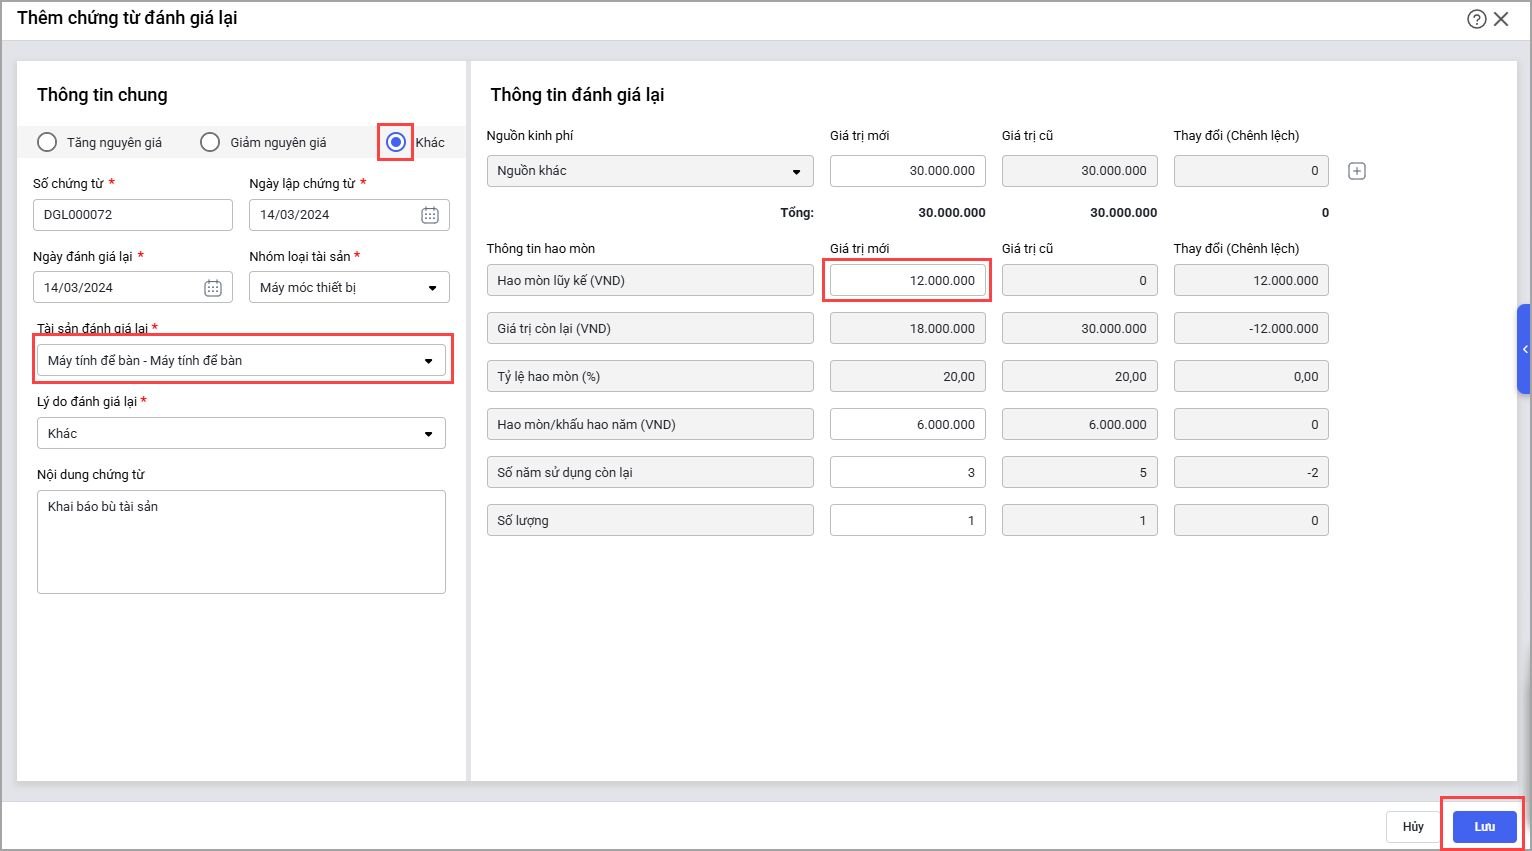
Task: Edit Số lượng new value field
Action: point(908,520)
